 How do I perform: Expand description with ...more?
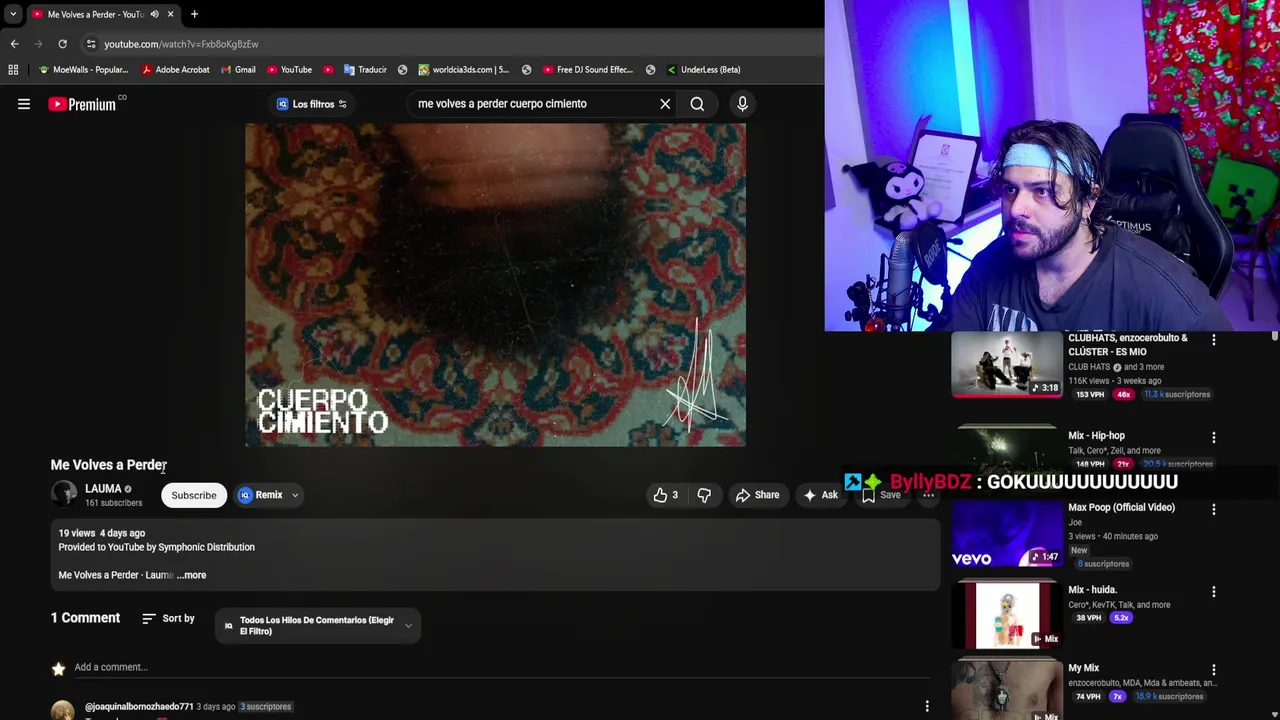coord(191,575)
